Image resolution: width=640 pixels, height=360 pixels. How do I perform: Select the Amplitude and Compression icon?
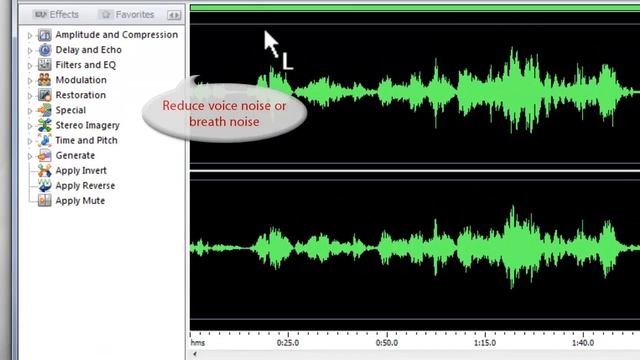(44, 35)
